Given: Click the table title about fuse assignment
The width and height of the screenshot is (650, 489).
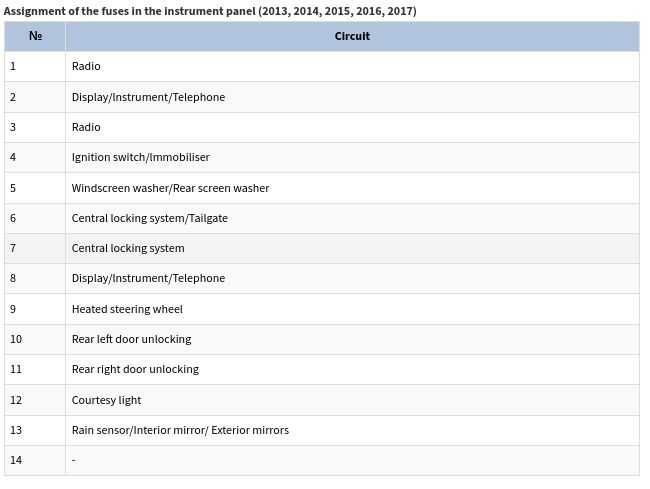Looking at the screenshot, I should [x=210, y=11].
